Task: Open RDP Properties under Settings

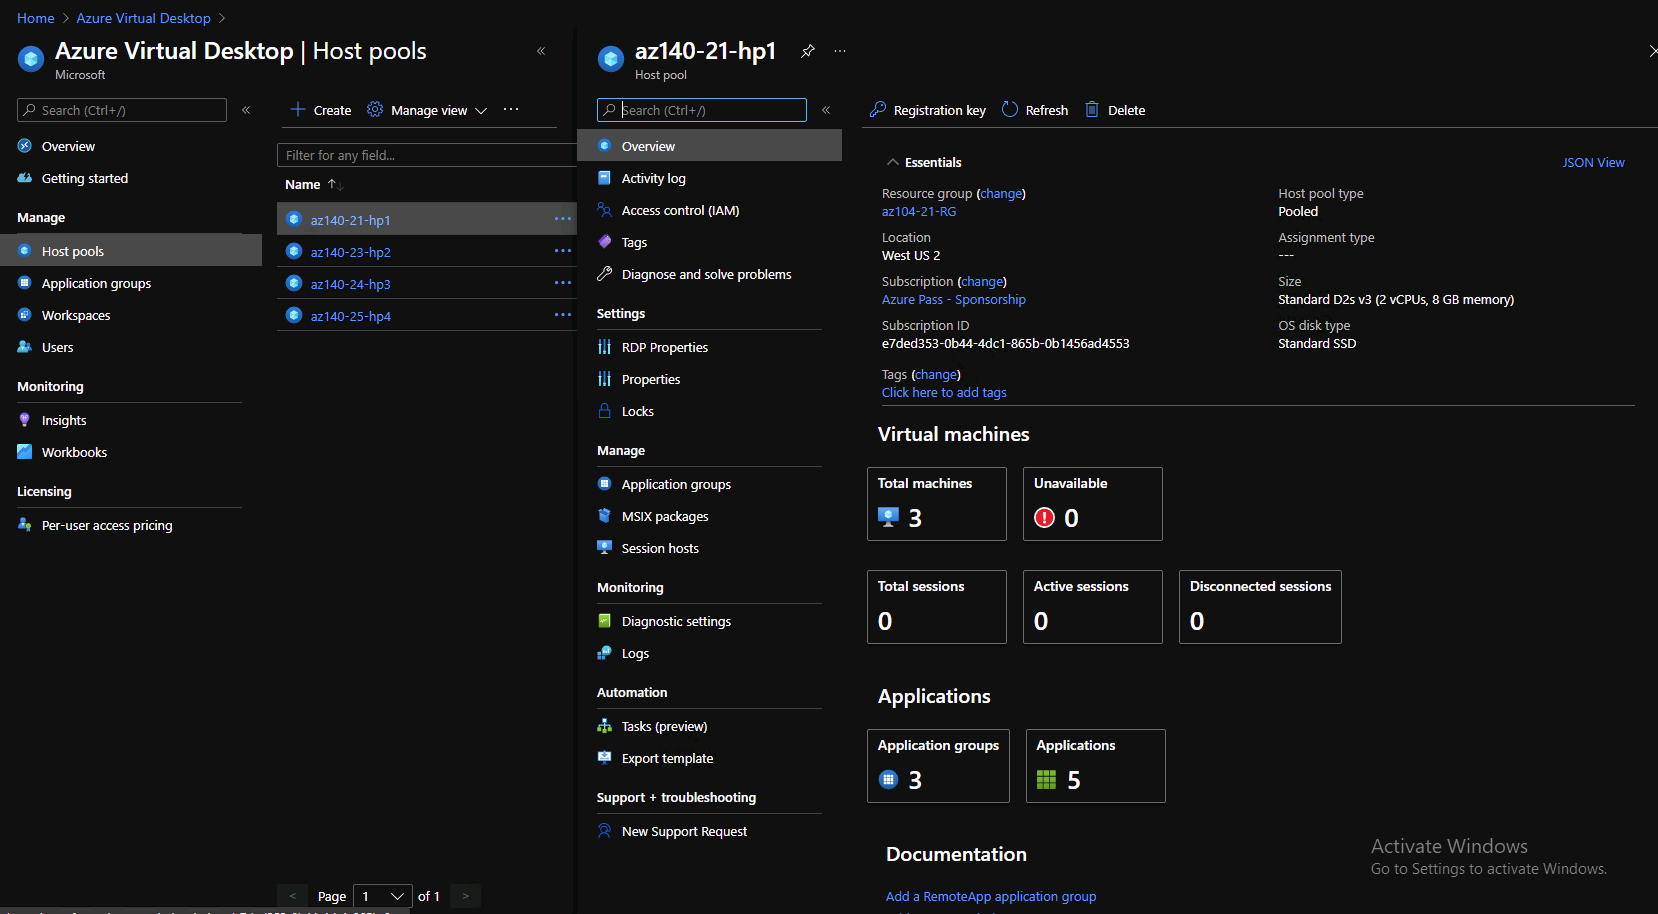Action: (664, 347)
